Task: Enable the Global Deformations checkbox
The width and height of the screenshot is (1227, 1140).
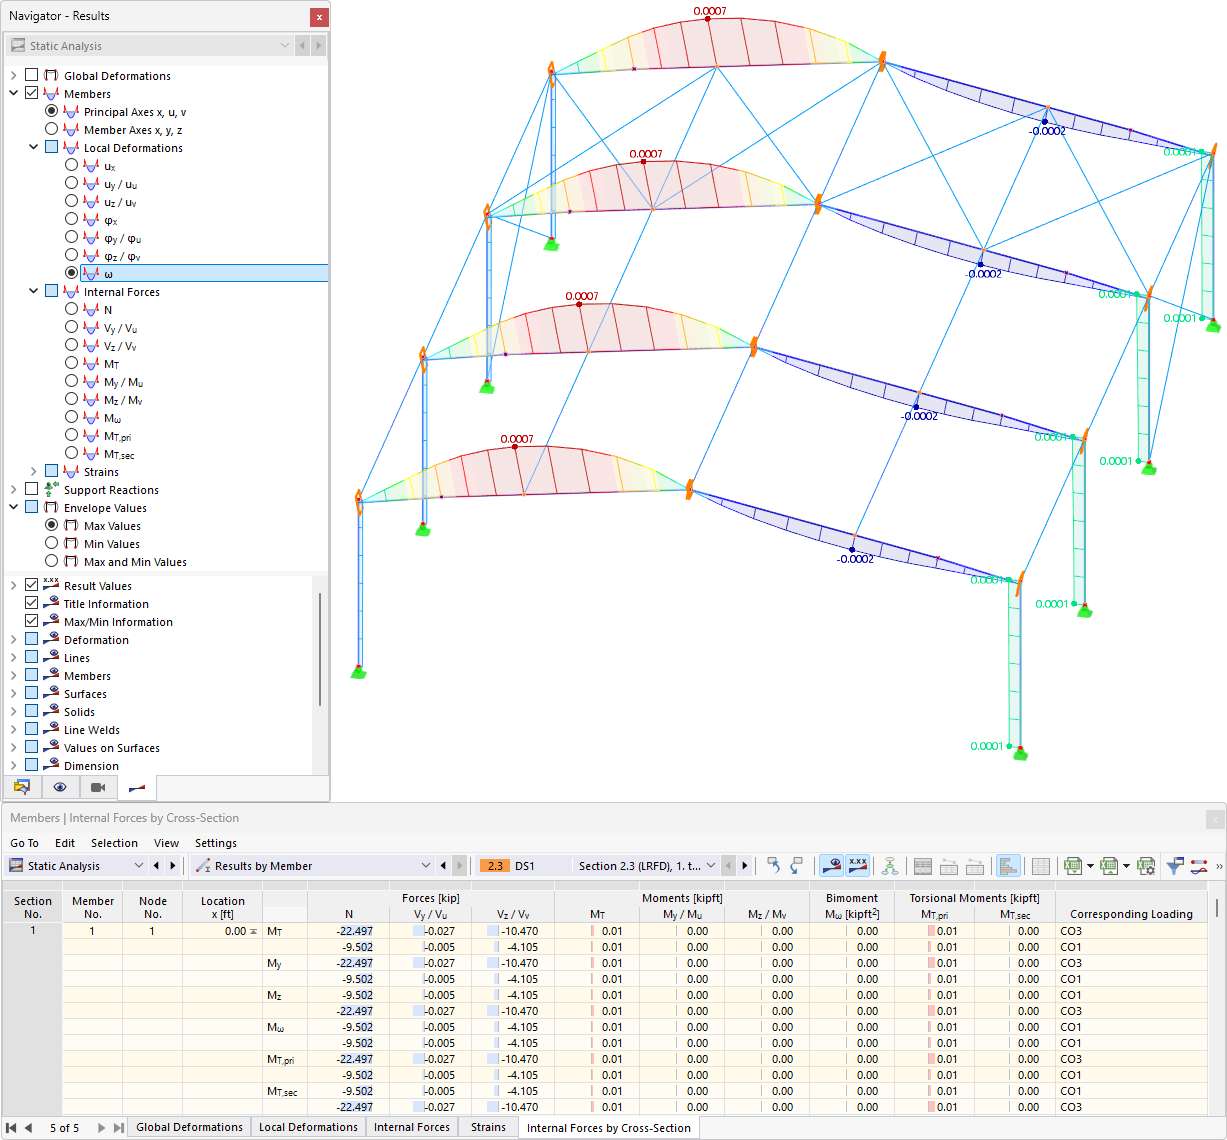Action: tap(32, 75)
